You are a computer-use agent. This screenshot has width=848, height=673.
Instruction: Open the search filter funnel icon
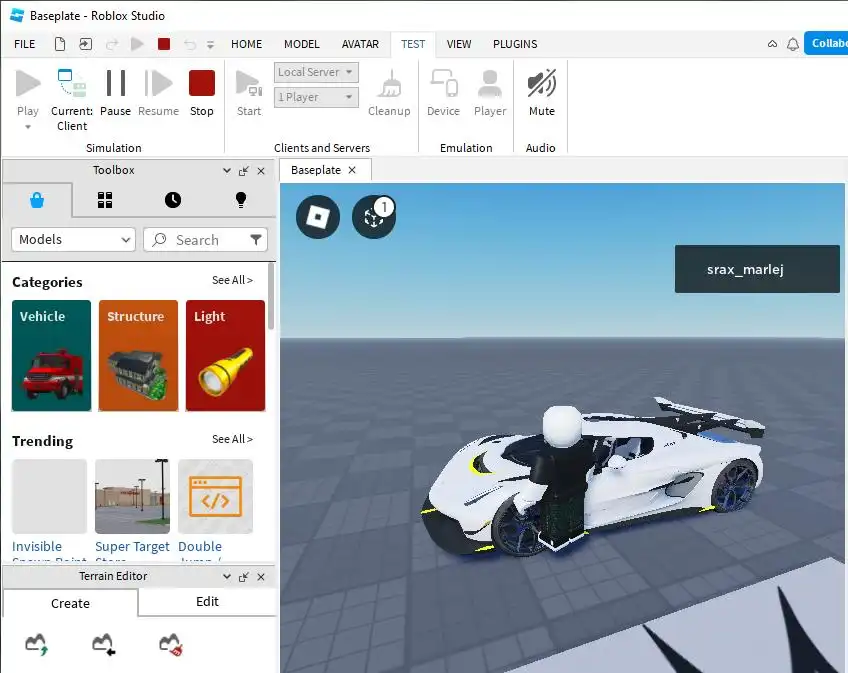(256, 240)
